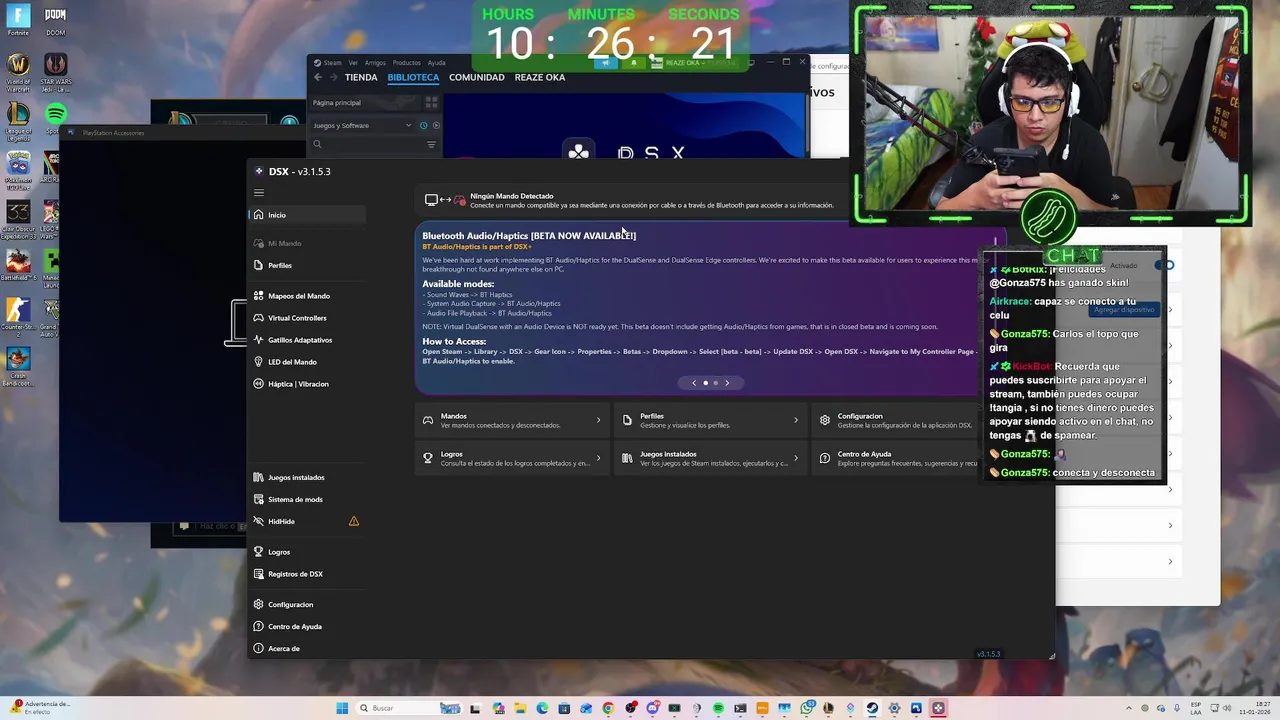Open Steam library advanced filter icon
Image resolution: width=1280 pixels, height=720 pixels.
(x=431, y=145)
